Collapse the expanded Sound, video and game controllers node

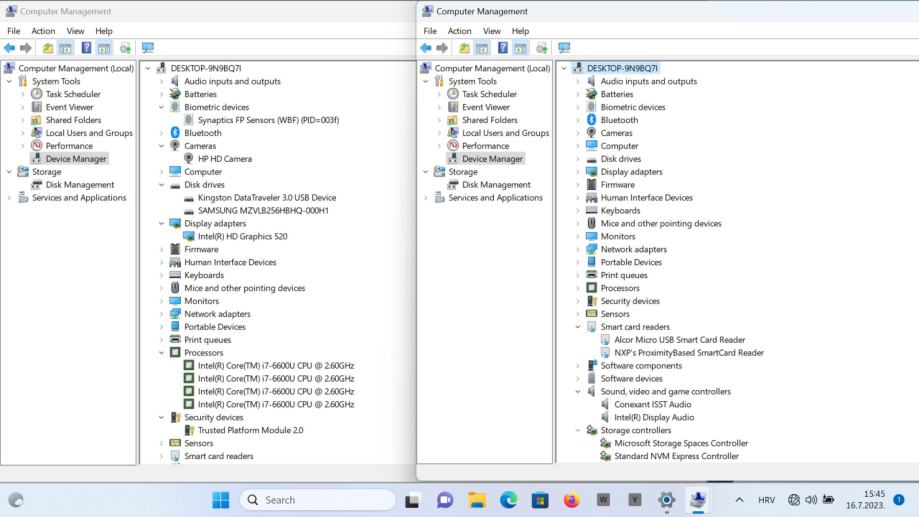(578, 392)
